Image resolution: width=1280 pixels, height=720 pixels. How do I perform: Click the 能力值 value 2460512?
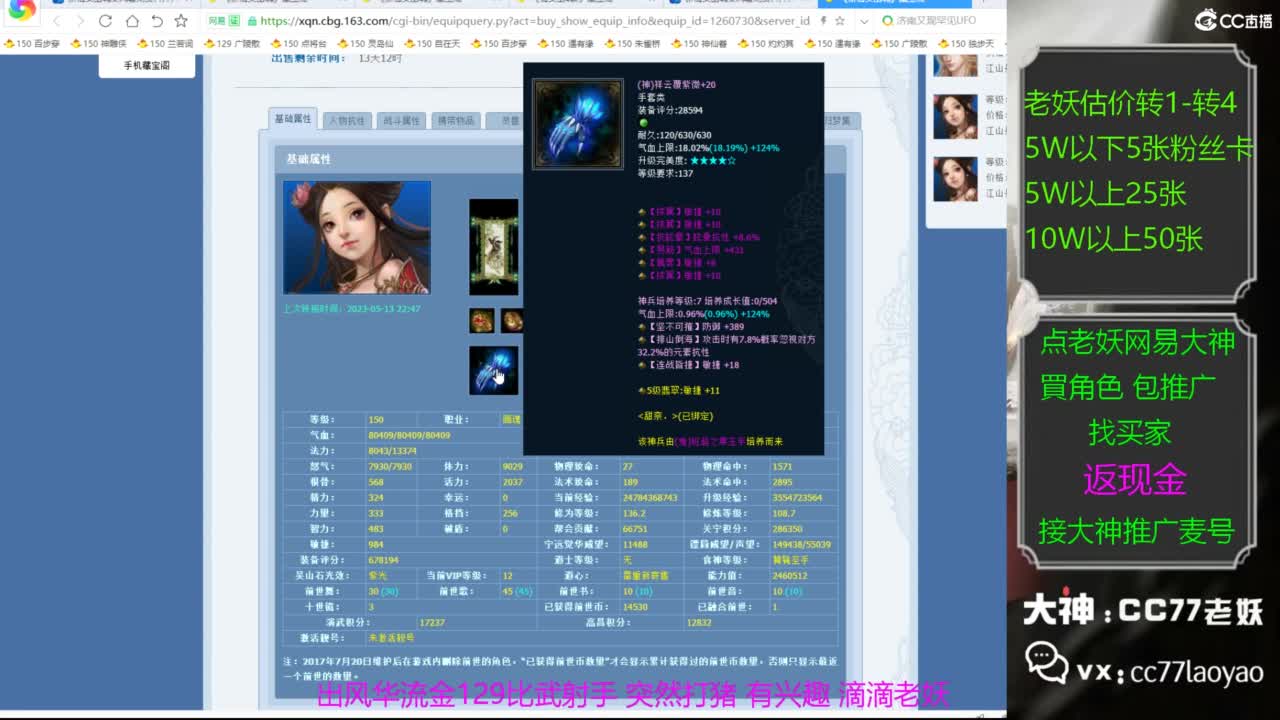[790, 576]
